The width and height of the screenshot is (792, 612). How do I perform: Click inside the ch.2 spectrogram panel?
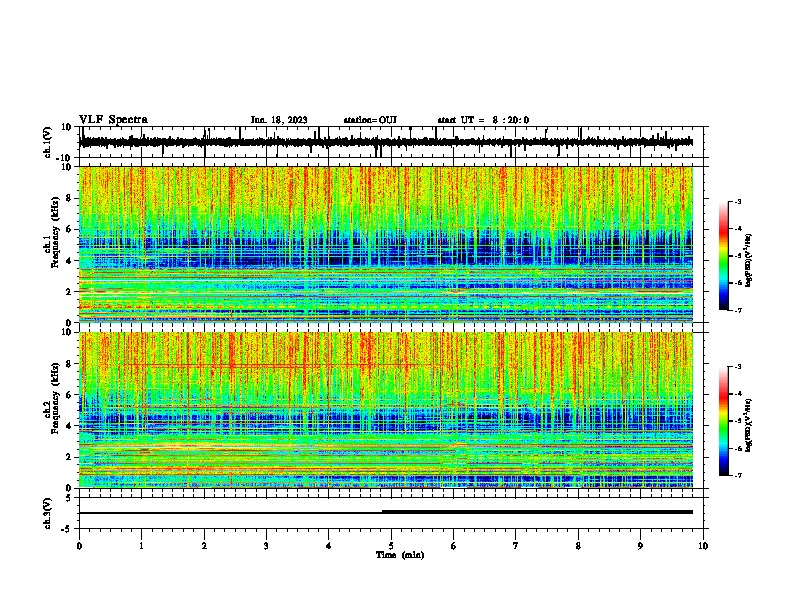385,410
